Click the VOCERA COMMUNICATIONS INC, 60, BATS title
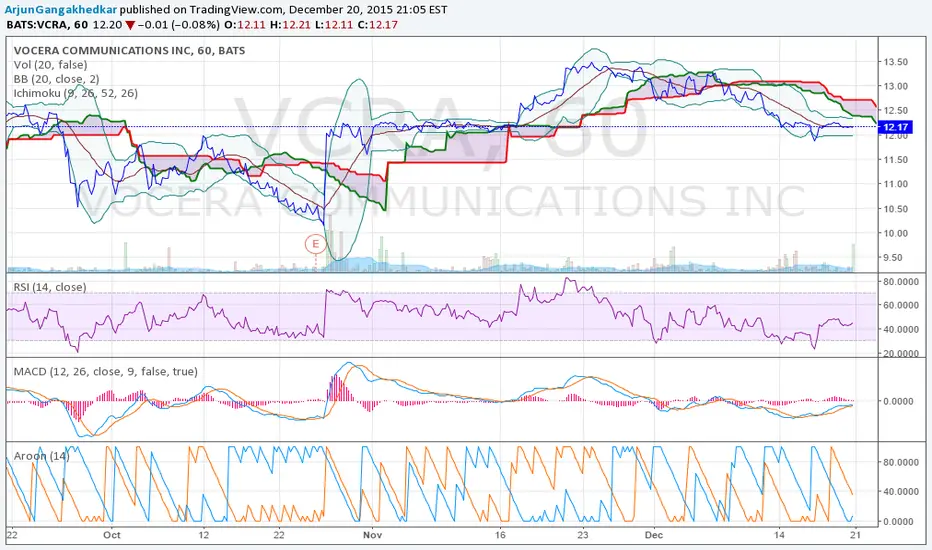This screenshot has width=932, height=550. click(130, 51)
